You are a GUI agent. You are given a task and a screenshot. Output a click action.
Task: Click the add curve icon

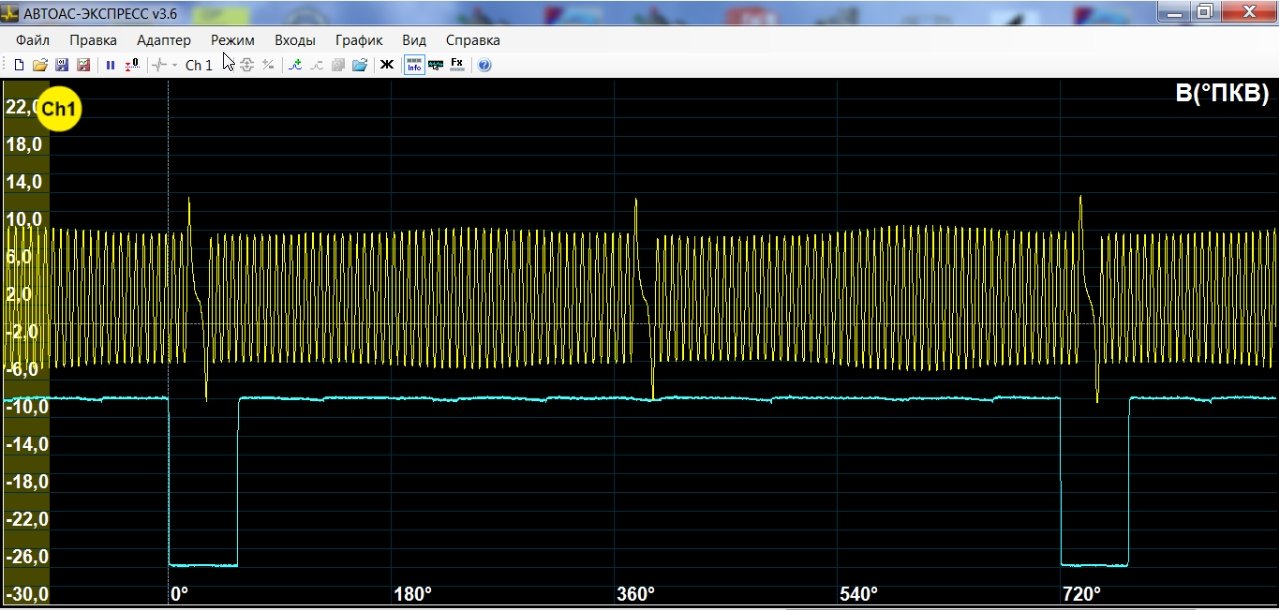pos(295,65)
